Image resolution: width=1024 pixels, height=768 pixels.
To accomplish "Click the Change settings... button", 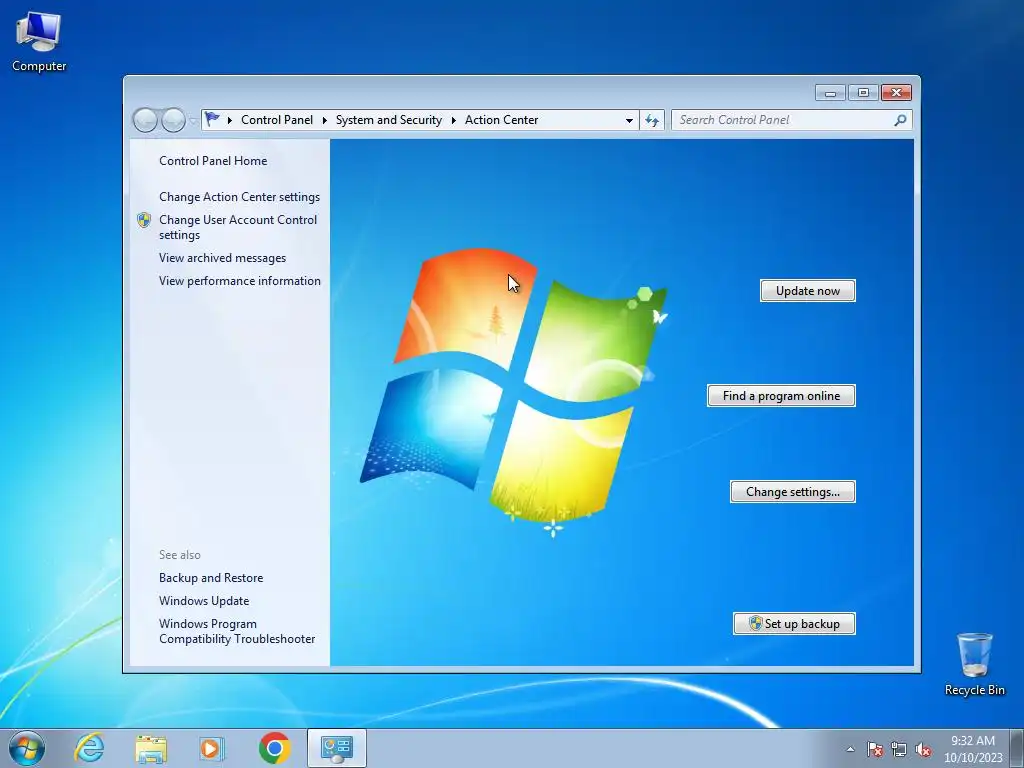I will pyautogui.click(x=793, y=492).
